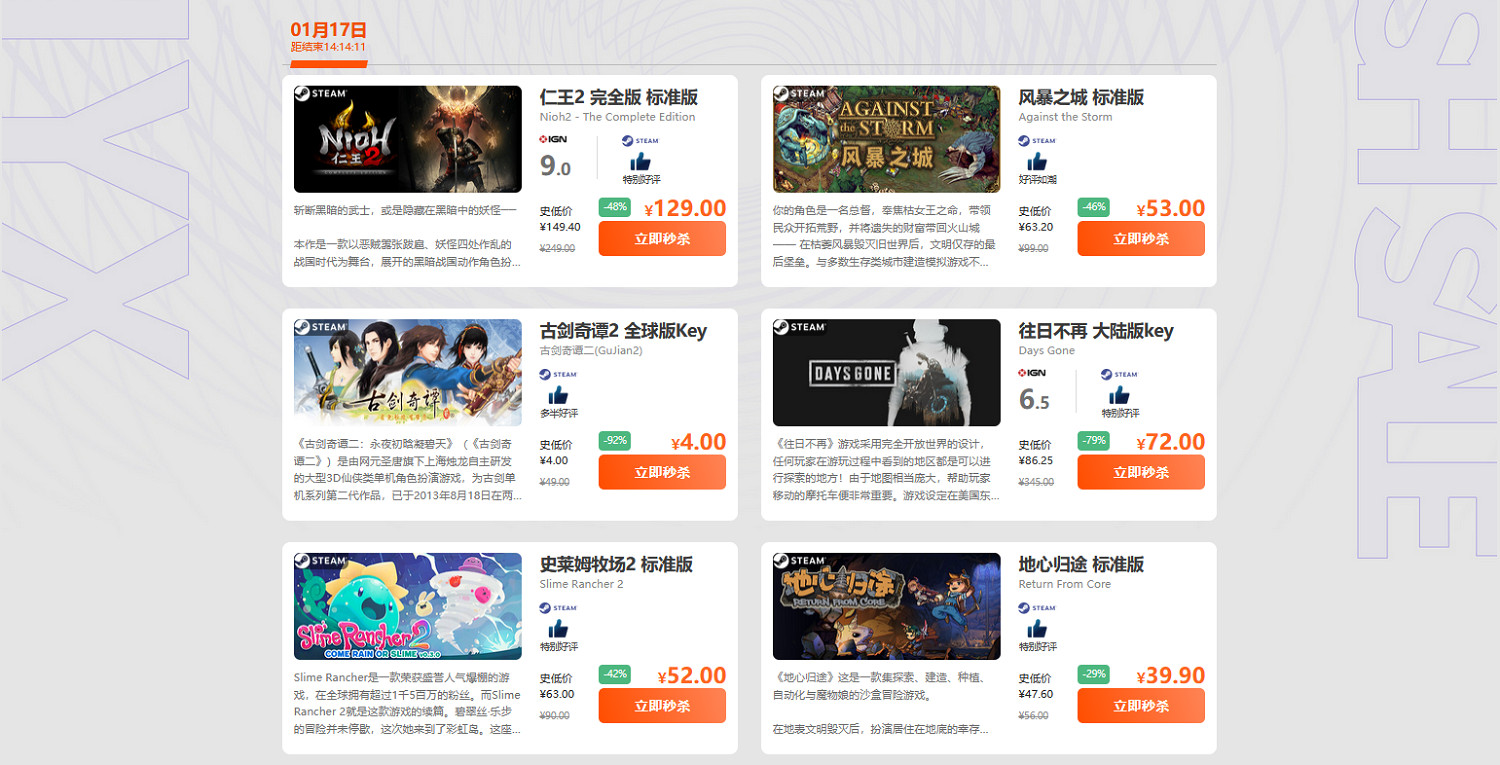Buy Return From Core via 立即秒杀 button

point(1141,706)
